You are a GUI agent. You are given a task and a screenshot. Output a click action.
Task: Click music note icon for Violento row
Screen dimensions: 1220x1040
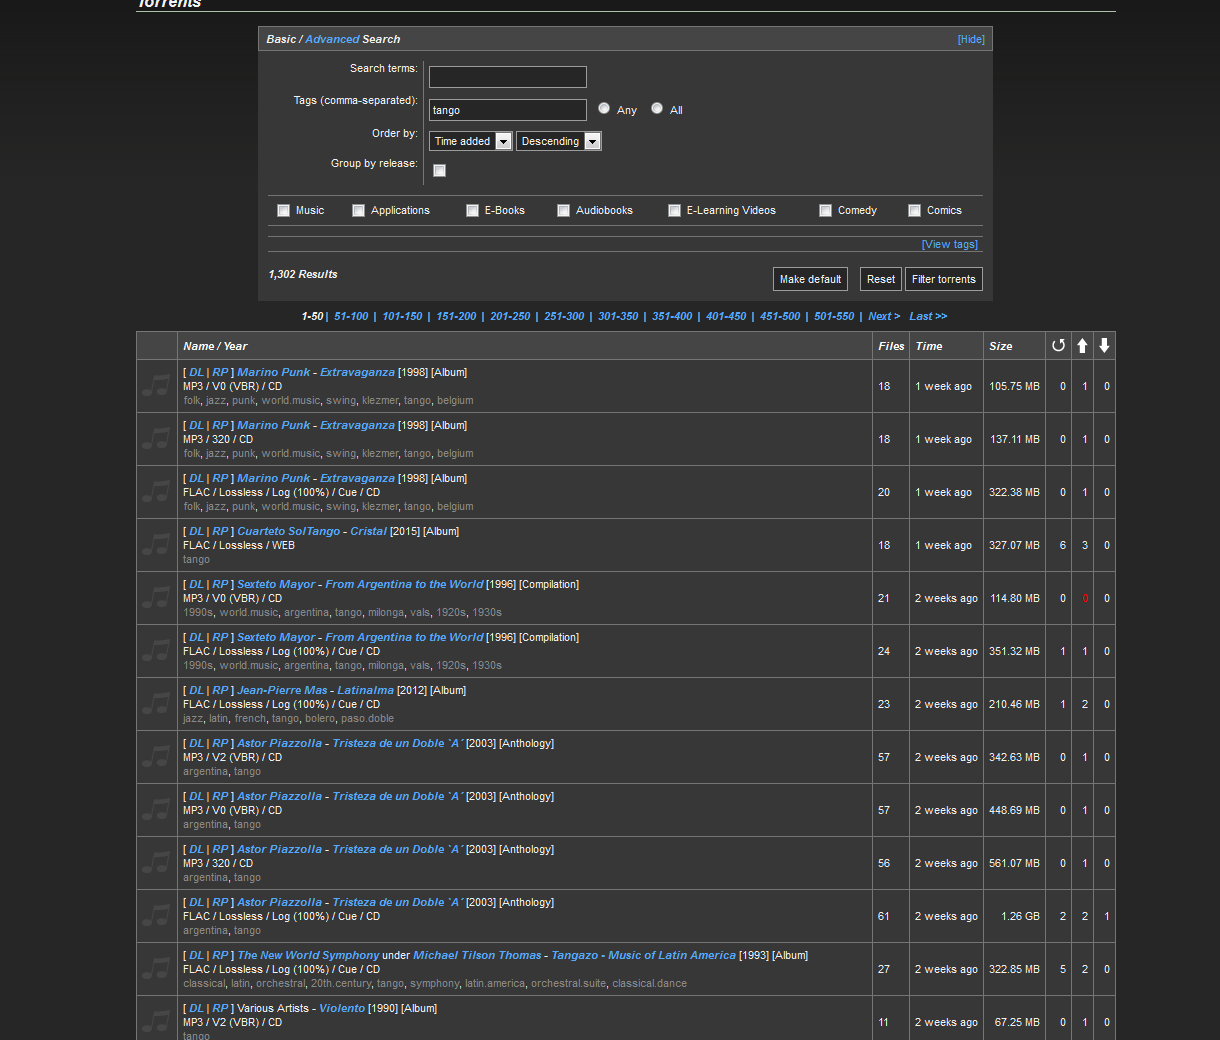pos(156,1020)
